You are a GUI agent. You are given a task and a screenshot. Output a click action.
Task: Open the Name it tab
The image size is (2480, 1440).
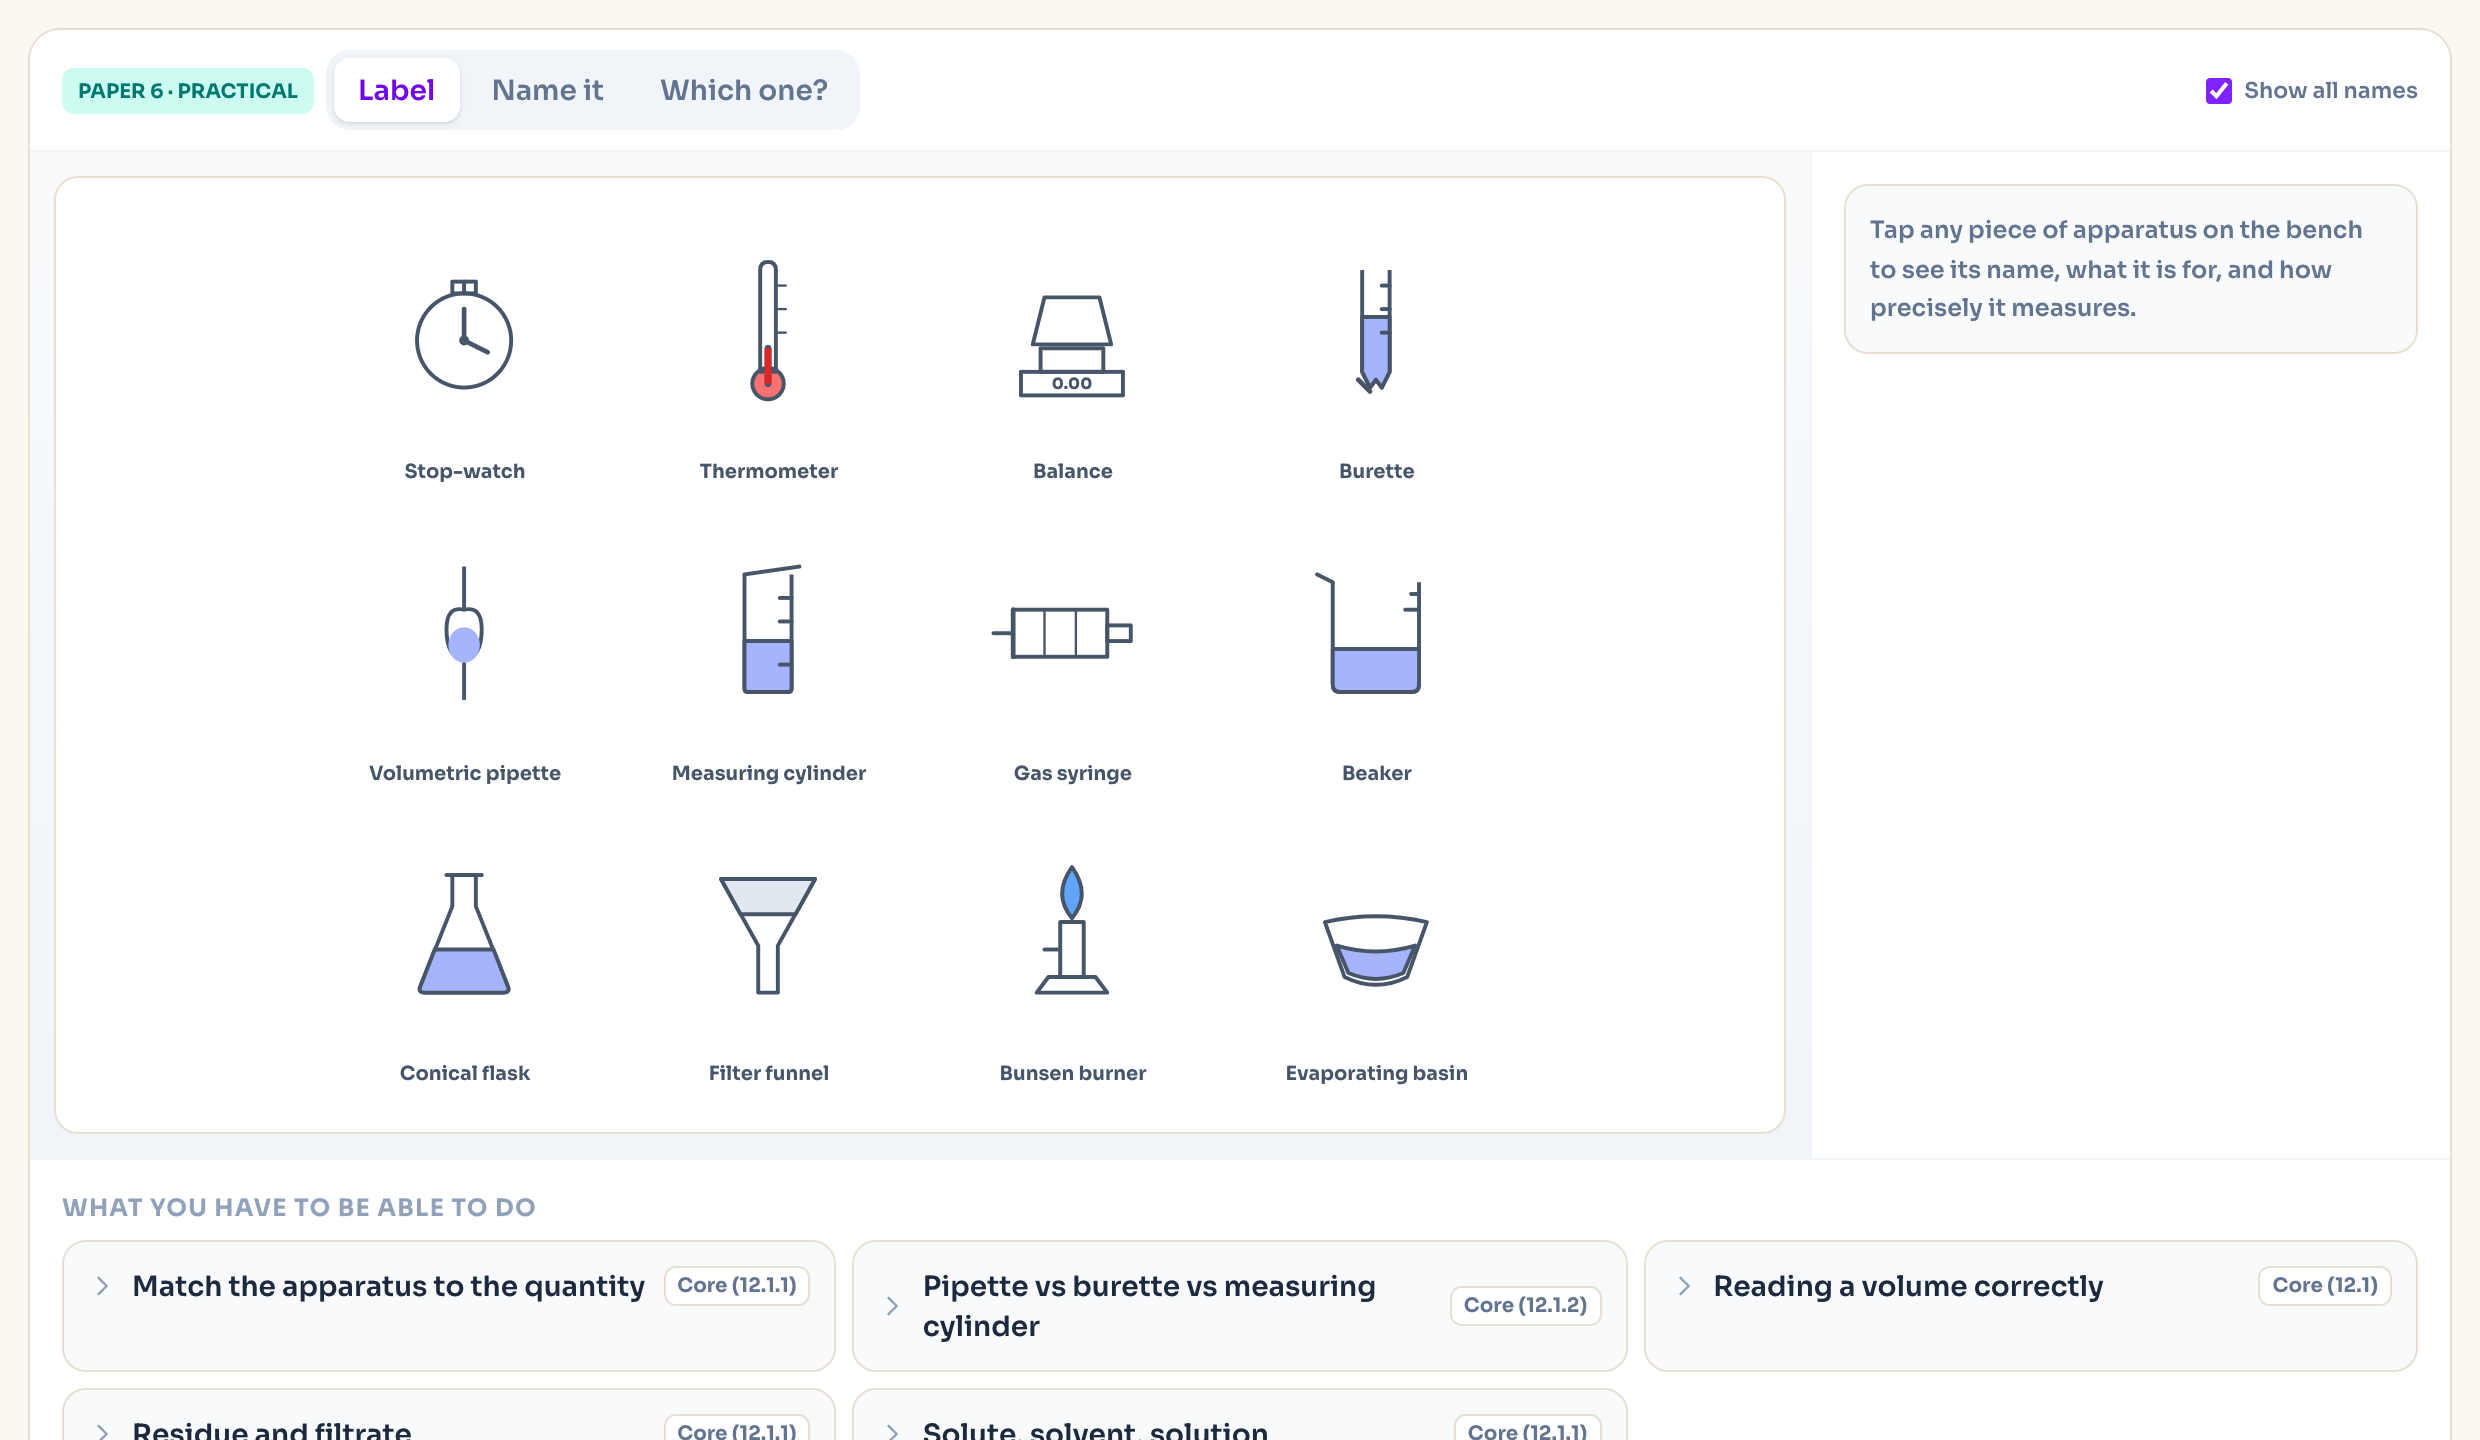(548, 90)
